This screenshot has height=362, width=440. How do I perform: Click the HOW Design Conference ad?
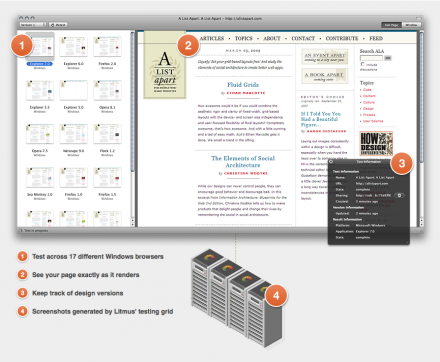tap(376, 144)
